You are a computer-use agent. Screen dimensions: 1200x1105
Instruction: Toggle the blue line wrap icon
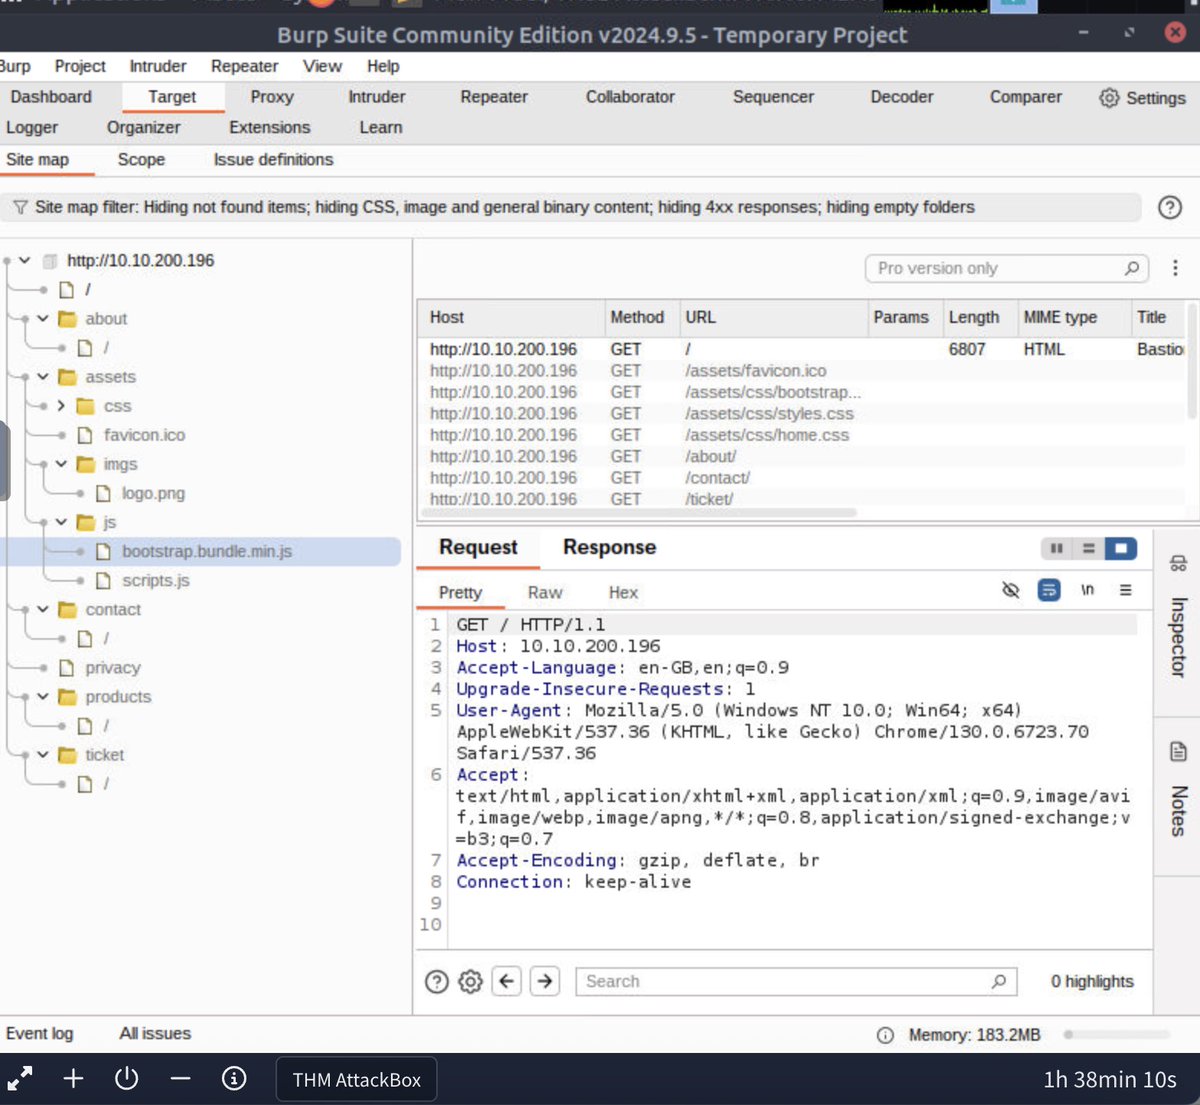(1048, 590)
